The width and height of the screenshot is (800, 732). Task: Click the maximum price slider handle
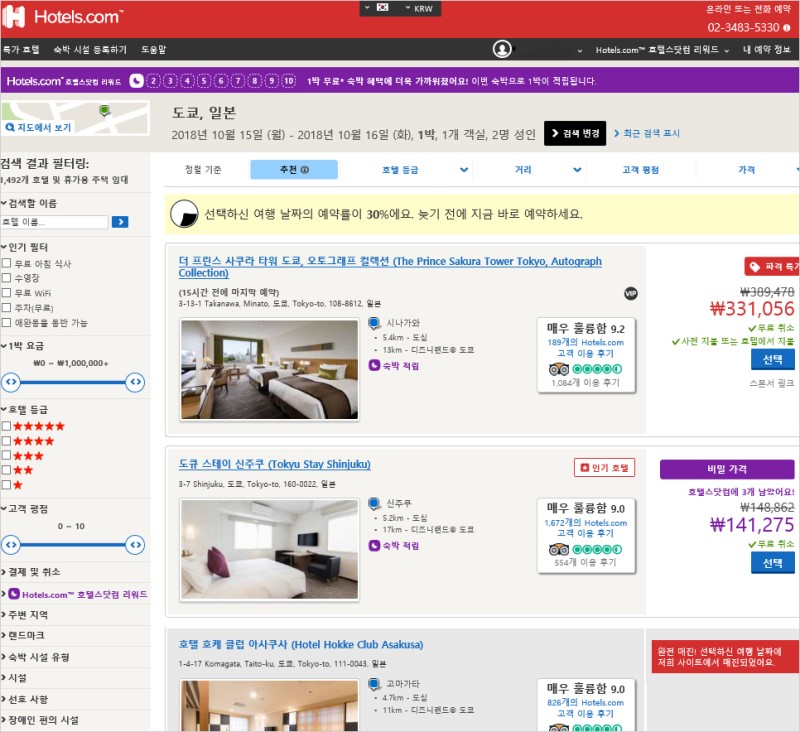coord(135,382)
